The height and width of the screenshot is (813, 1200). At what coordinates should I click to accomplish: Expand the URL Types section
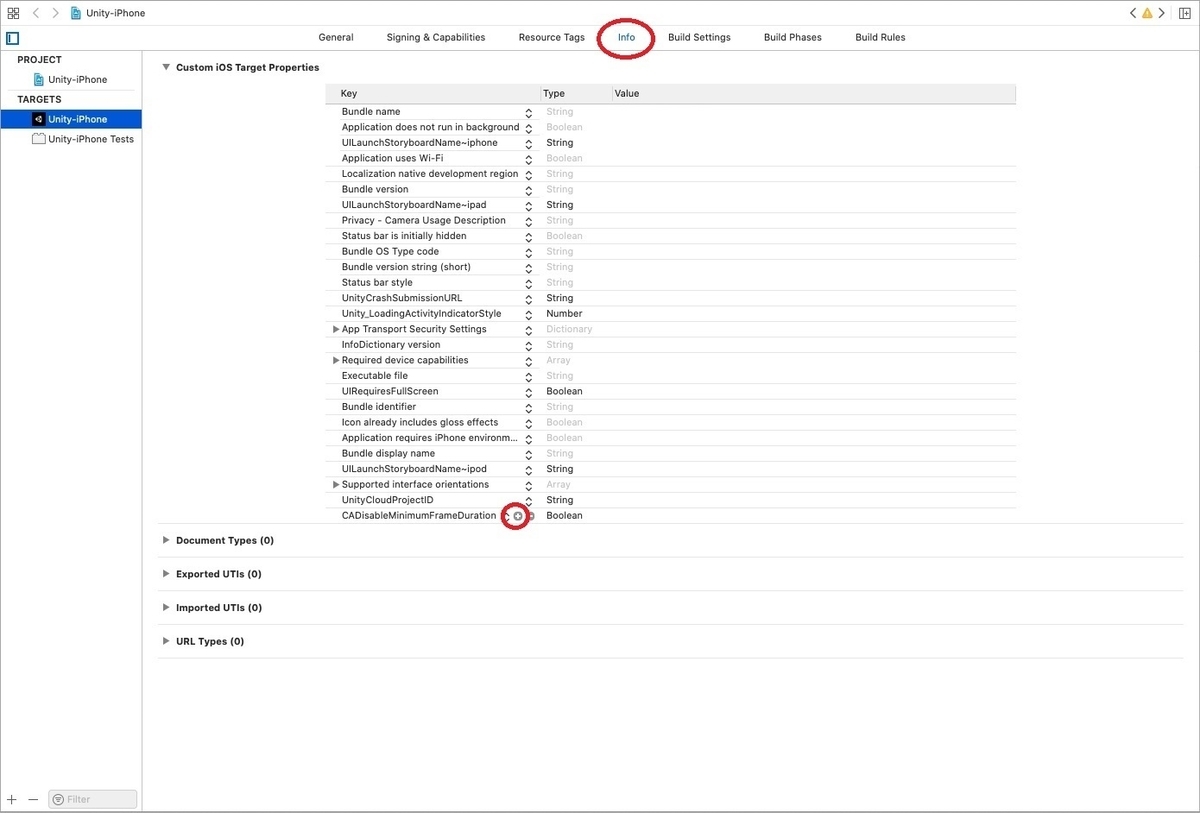[x=166, y=641]
